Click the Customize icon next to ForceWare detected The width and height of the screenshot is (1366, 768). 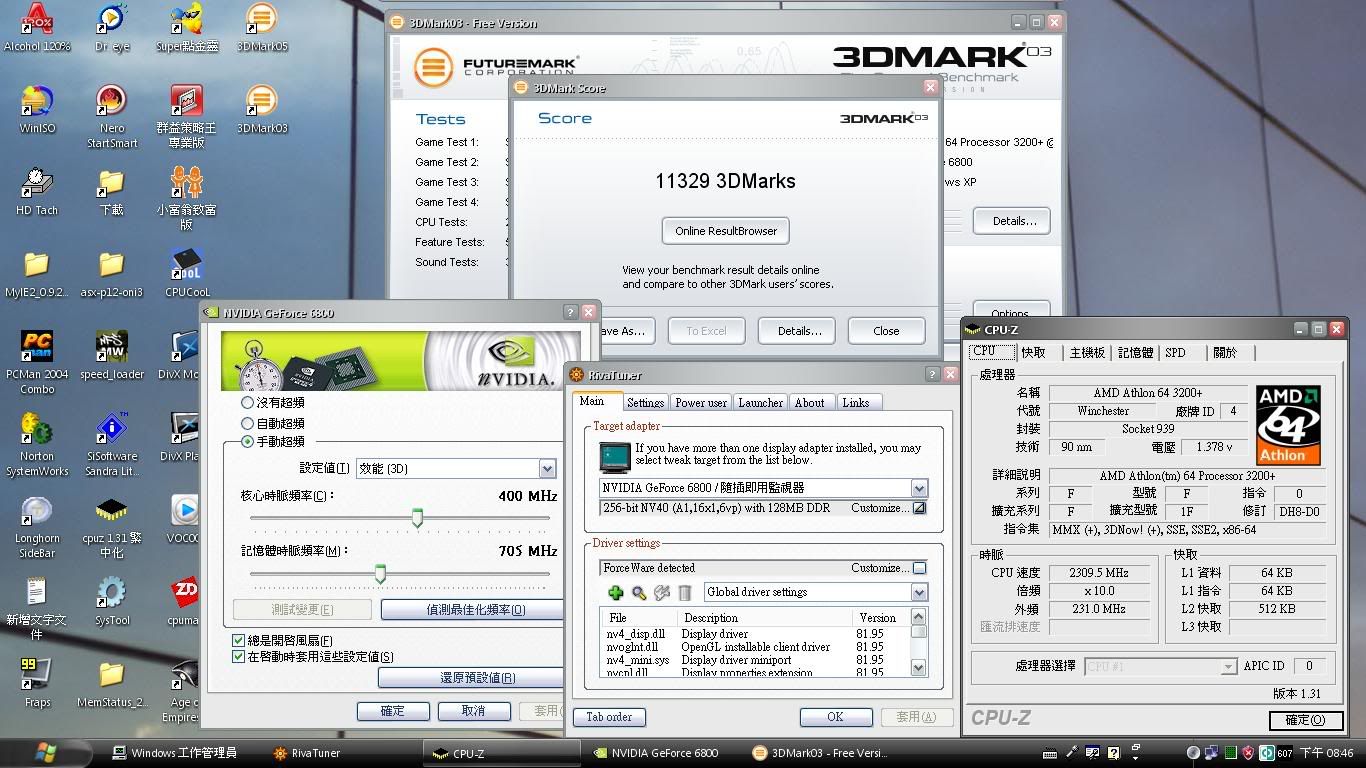pos(919,568)
